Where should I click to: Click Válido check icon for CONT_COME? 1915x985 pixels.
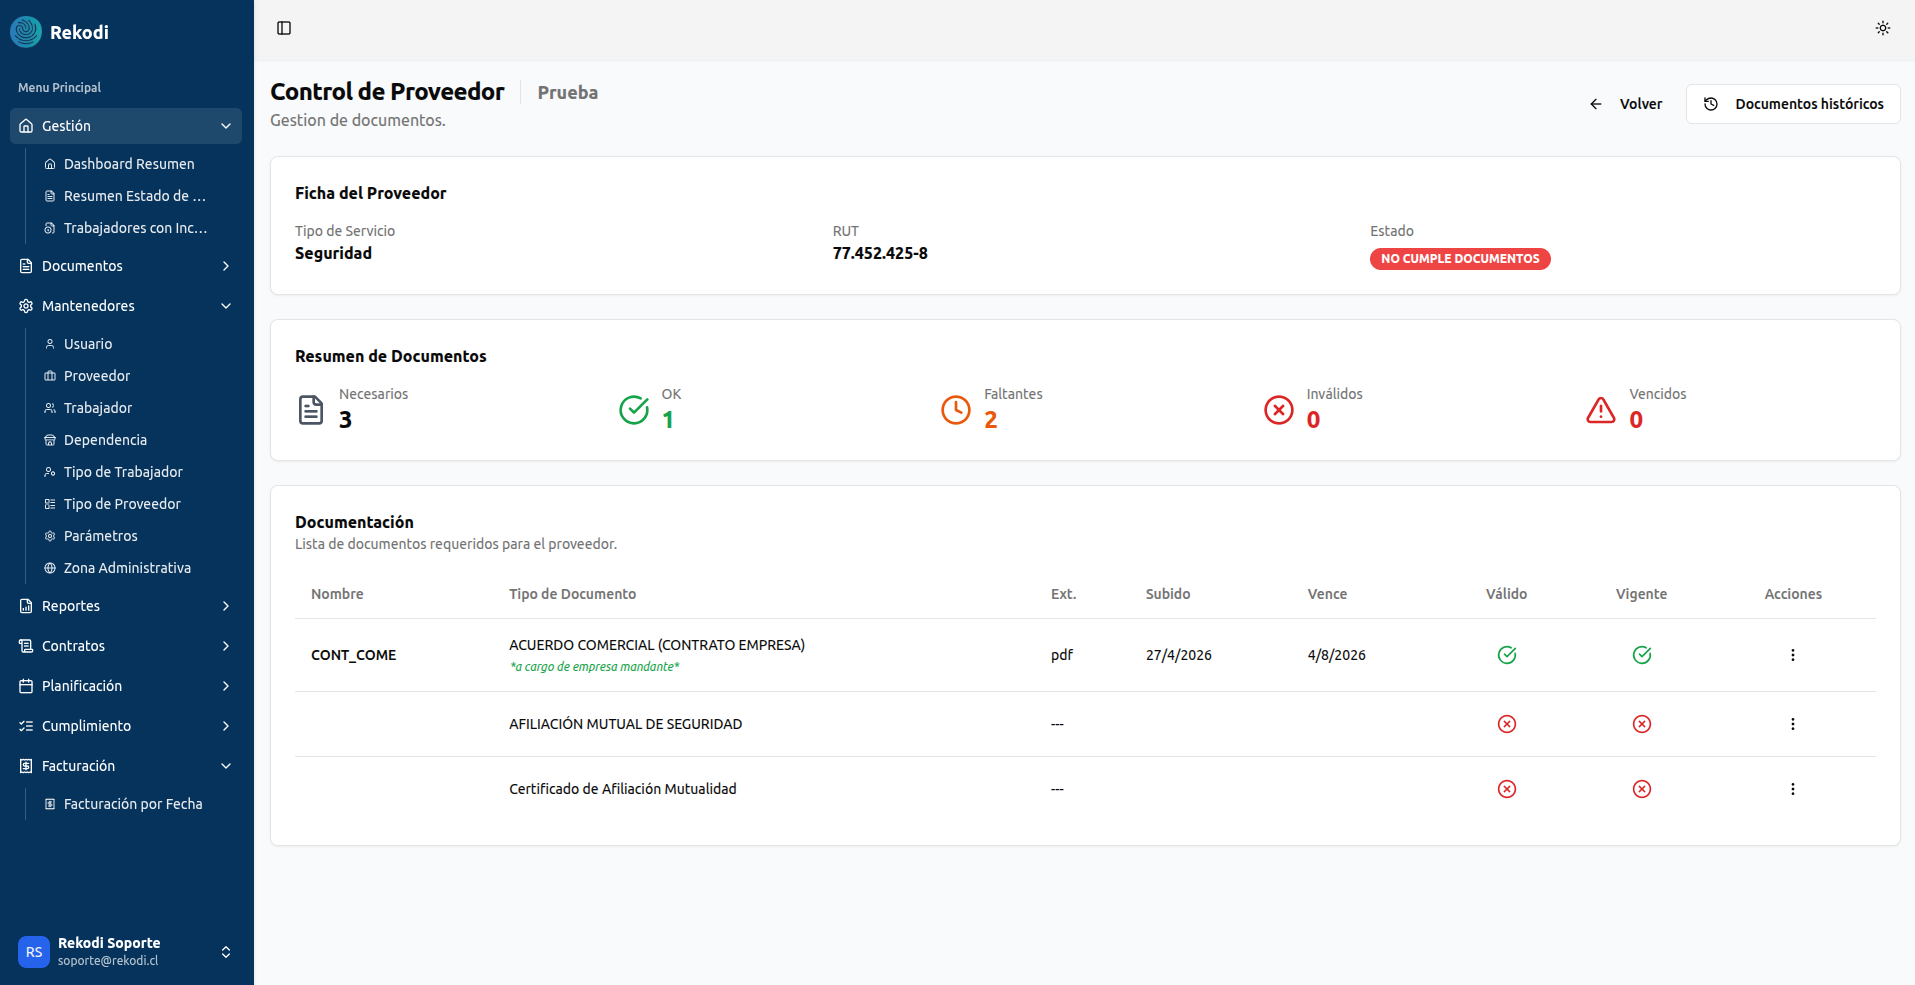1507,655
